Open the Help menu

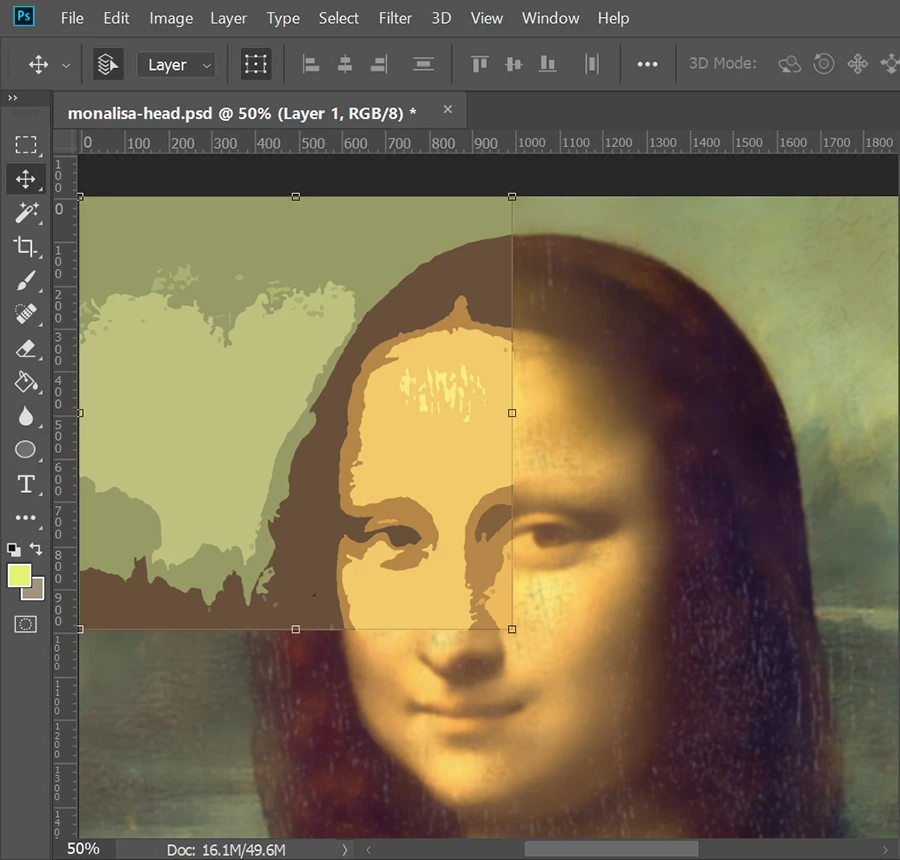[x=613, y=18]
